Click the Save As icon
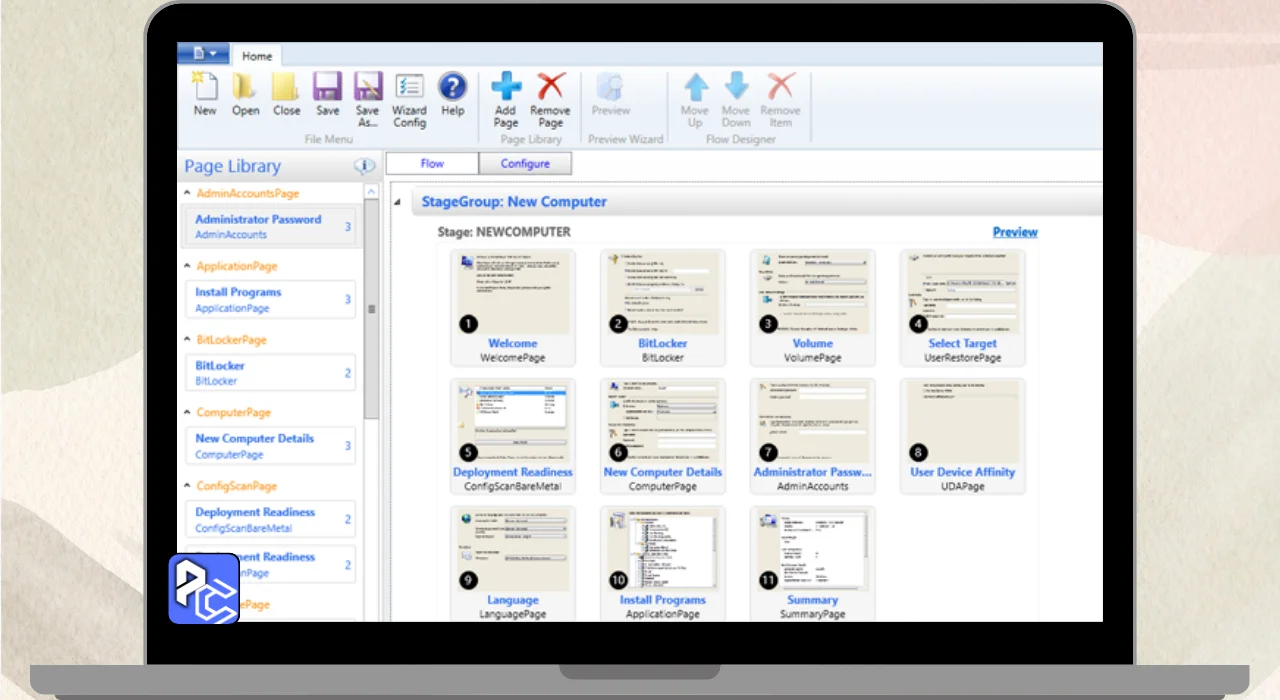The image size is (1280, 700). point(368,87)
